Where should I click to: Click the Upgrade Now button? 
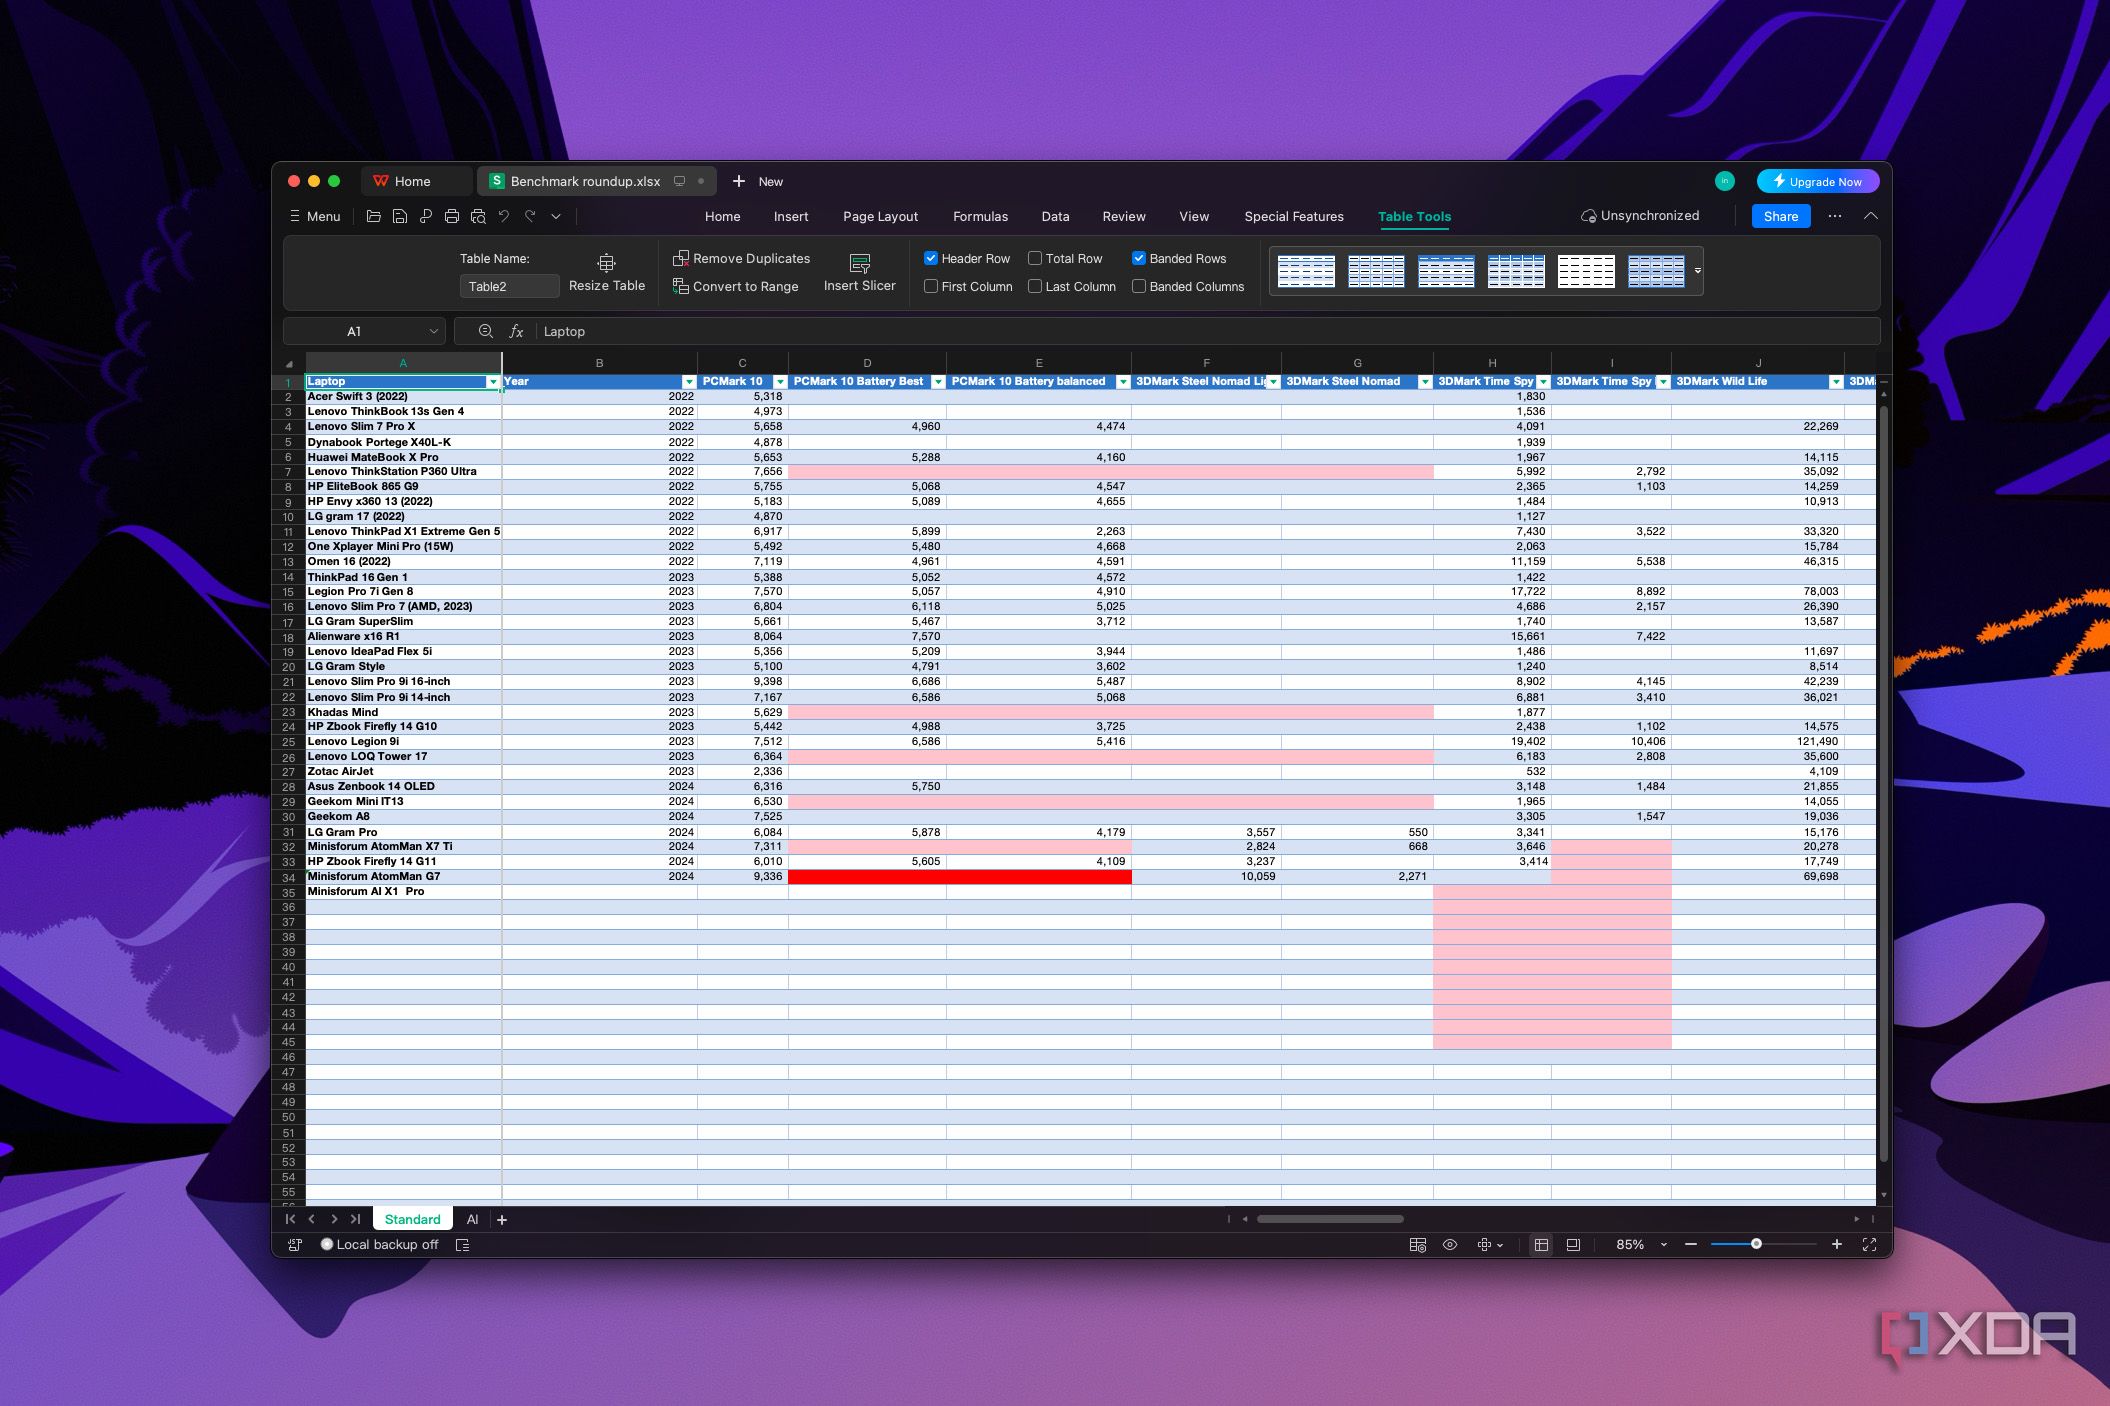[1818, 181]
